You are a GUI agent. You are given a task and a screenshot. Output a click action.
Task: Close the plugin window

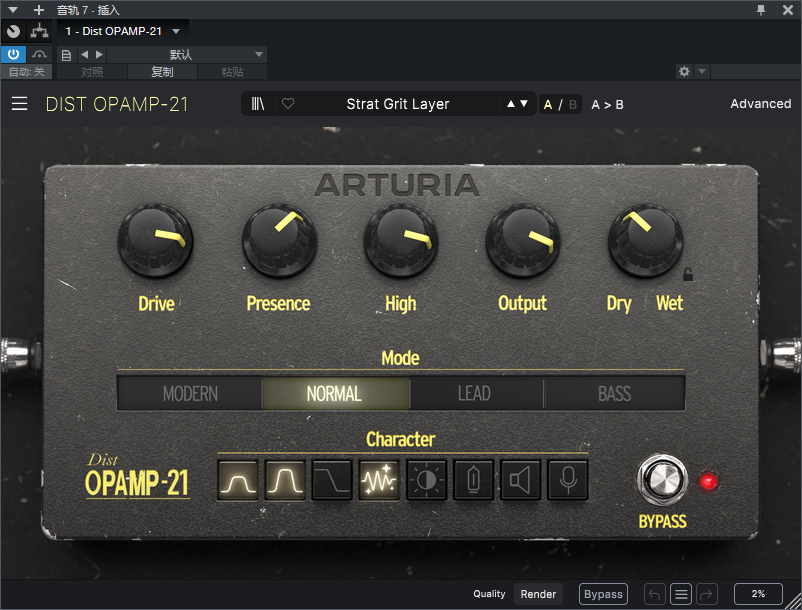[x=788, y=10]
